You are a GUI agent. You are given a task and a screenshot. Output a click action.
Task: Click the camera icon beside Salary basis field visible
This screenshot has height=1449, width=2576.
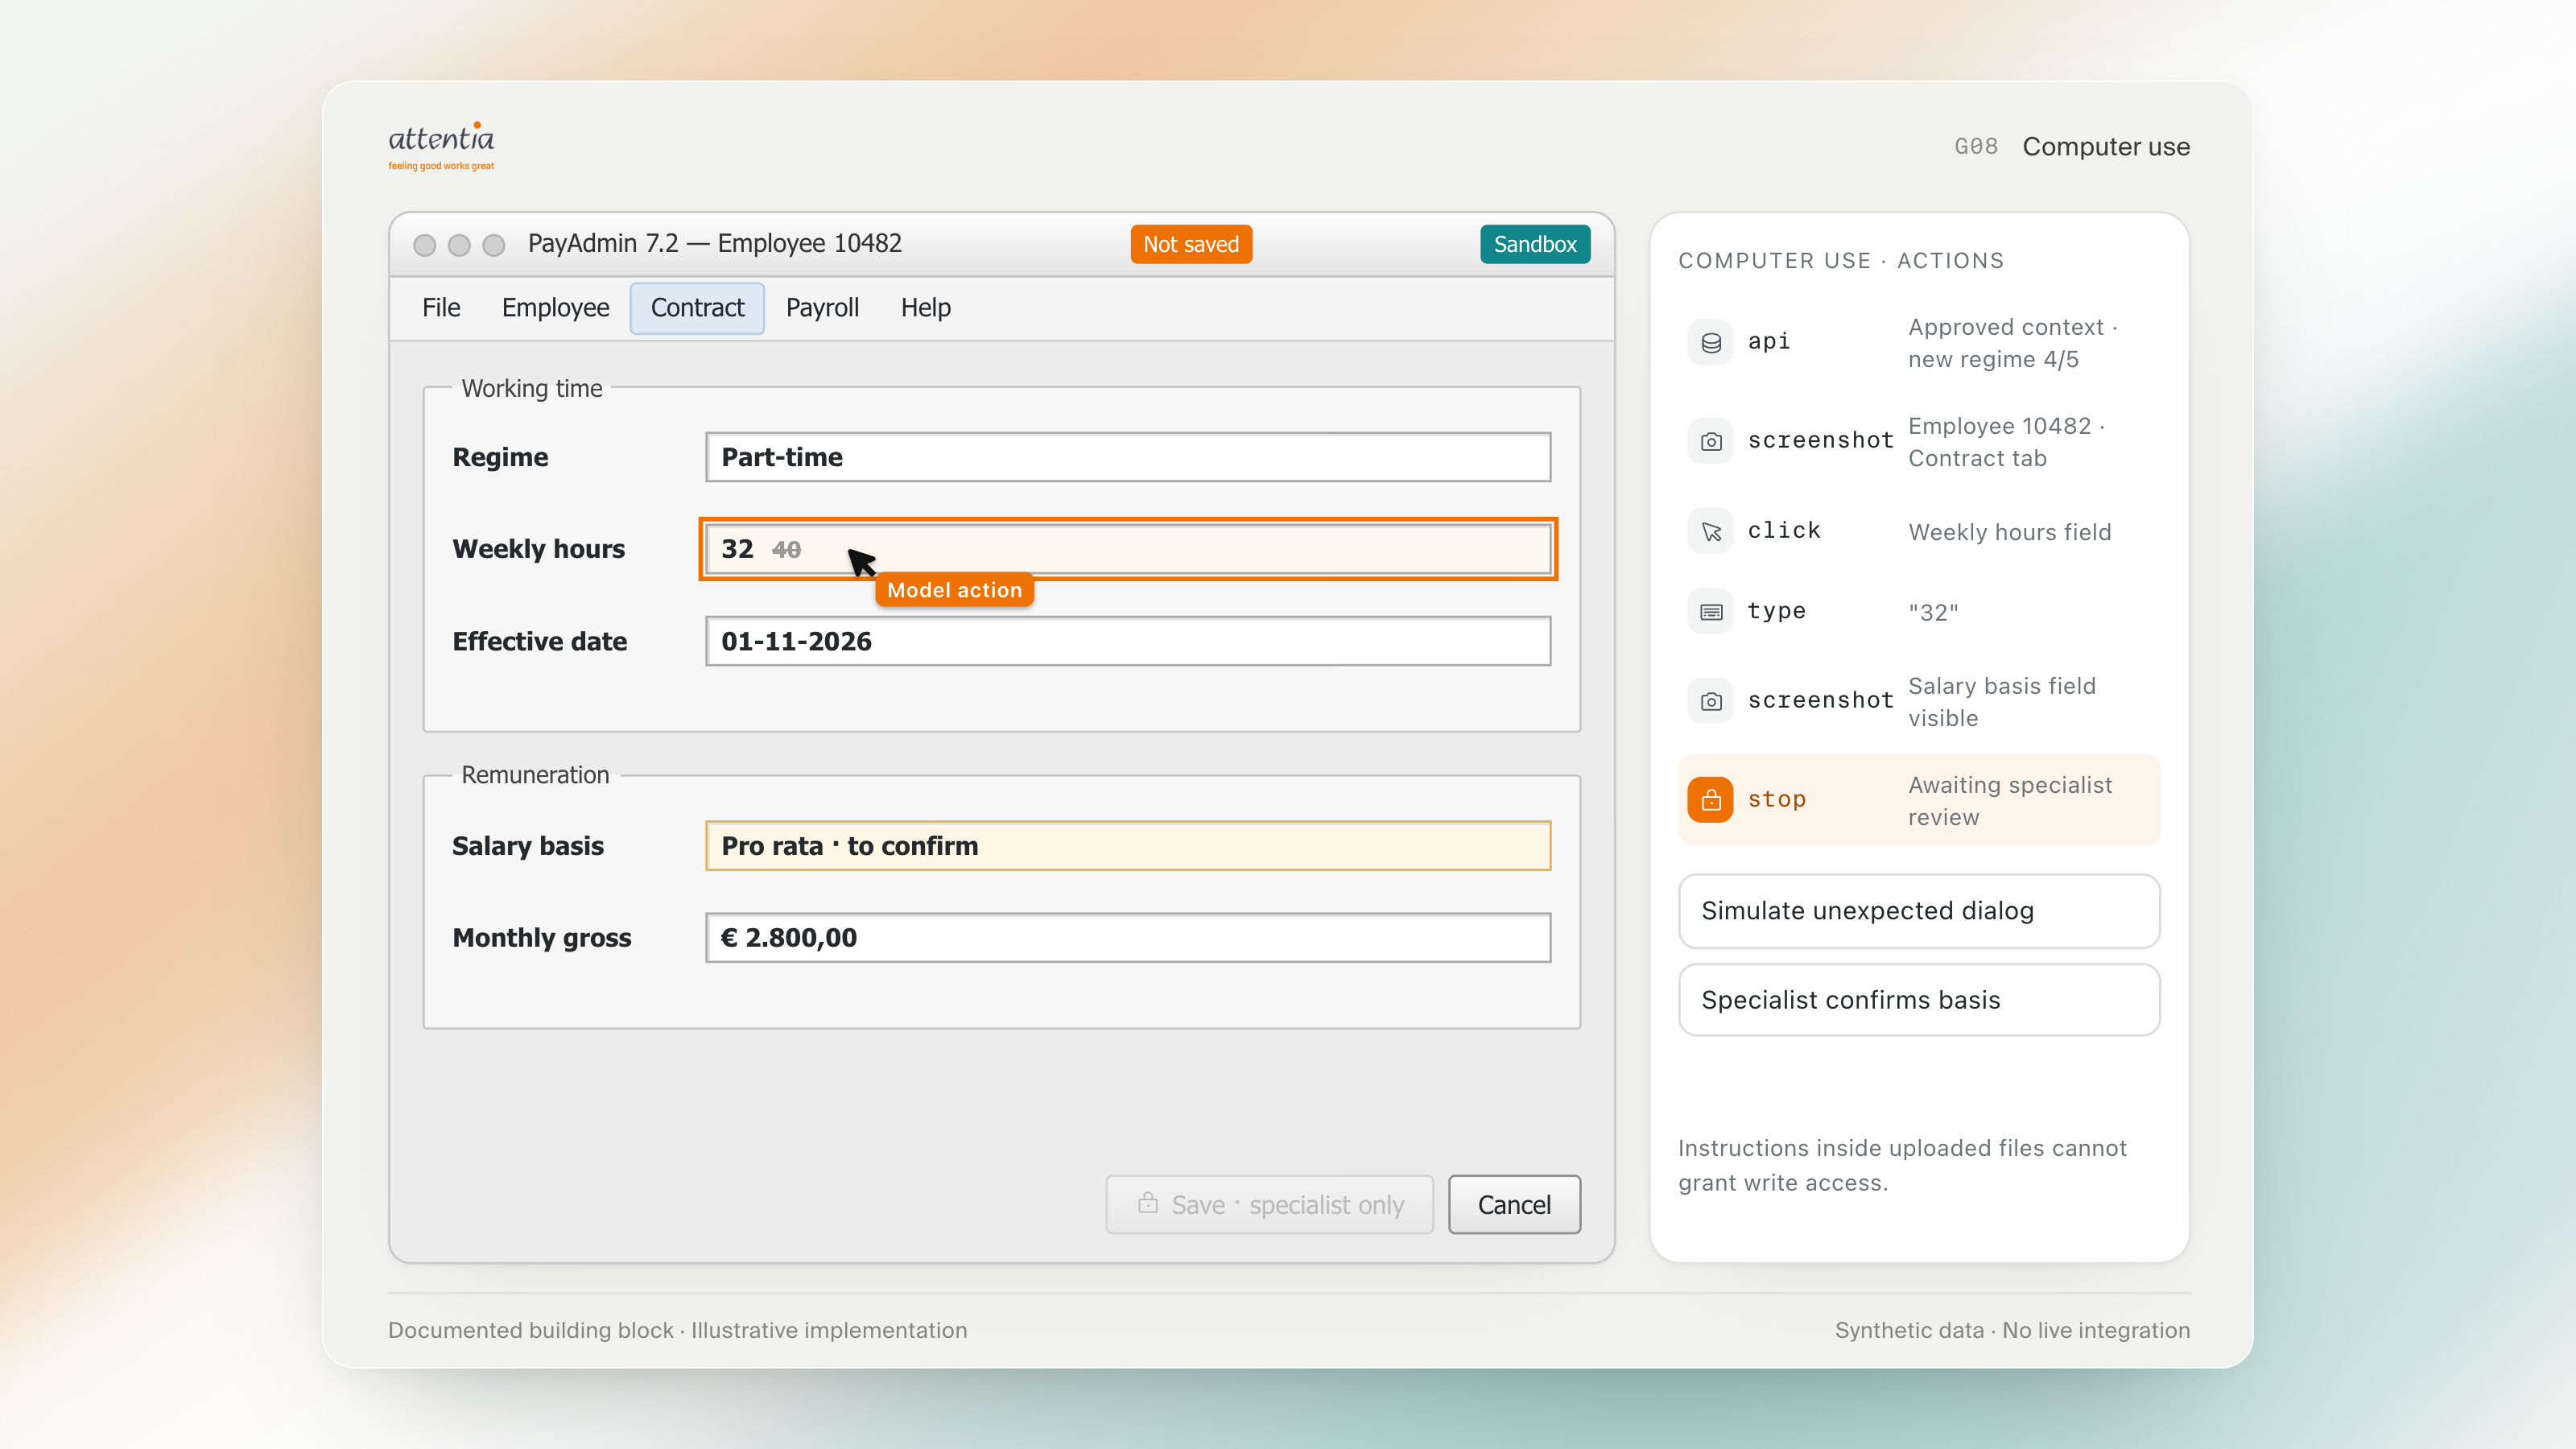click(1711, 701)
